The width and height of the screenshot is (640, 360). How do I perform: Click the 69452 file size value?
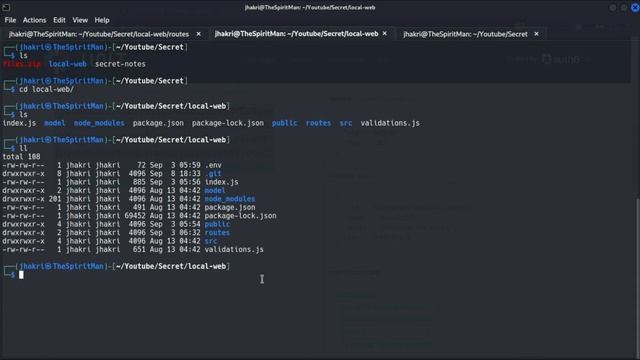135,216
